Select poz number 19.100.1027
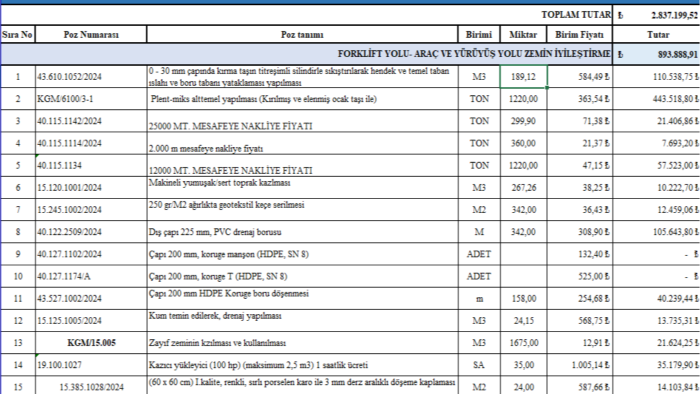Image resolution: width=700 pixels, height=394 pixels. (x=91, y=365)
